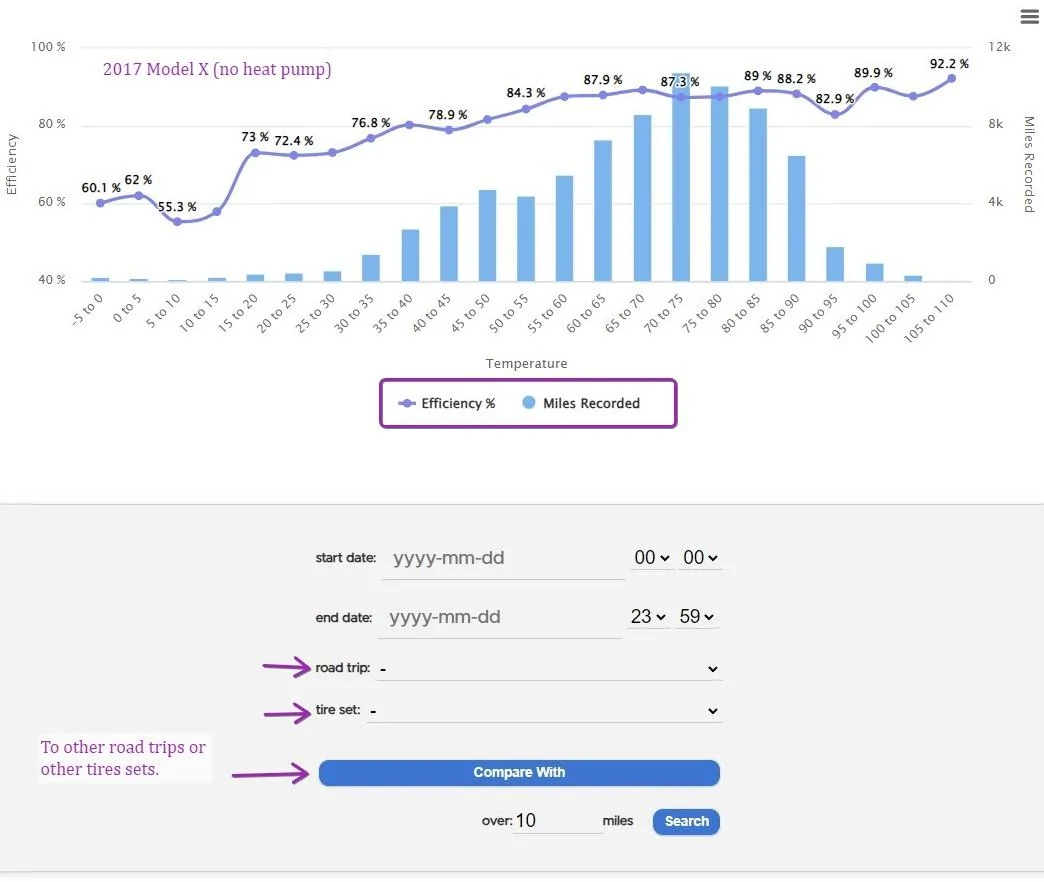The width and height of the screenshot is (1044, 882).
Task: Select the 85 to 90 miles bar
Action: [796, 218]
